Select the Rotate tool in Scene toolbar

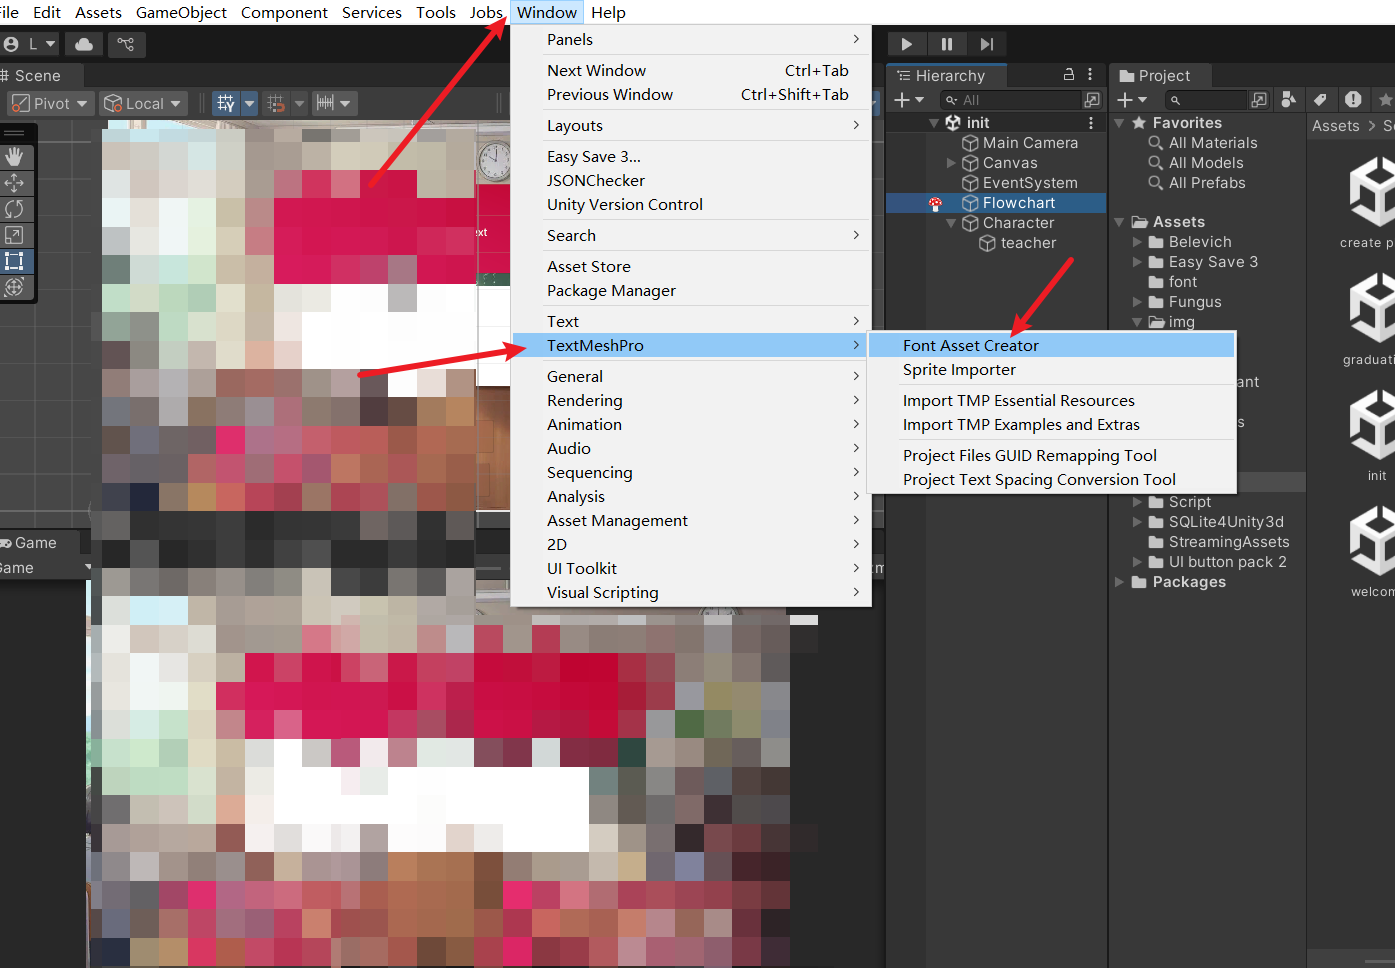coord(14,209)
